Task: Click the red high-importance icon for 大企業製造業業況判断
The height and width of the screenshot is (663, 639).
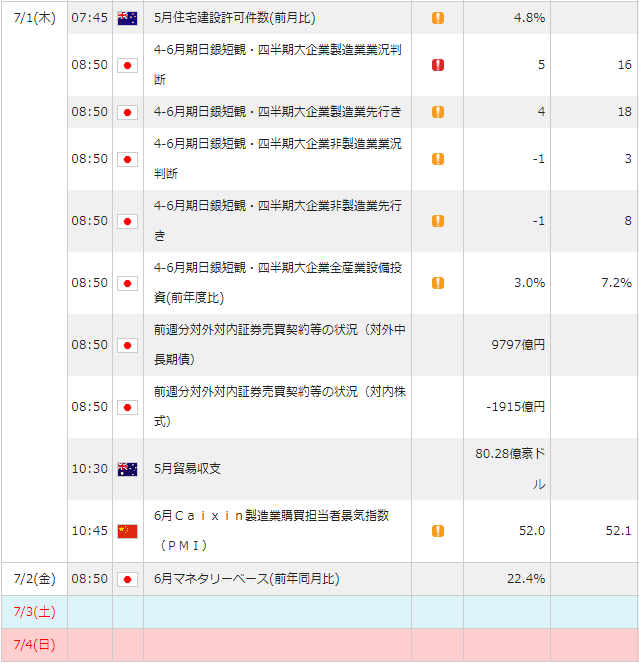Action: click(438, 65)
